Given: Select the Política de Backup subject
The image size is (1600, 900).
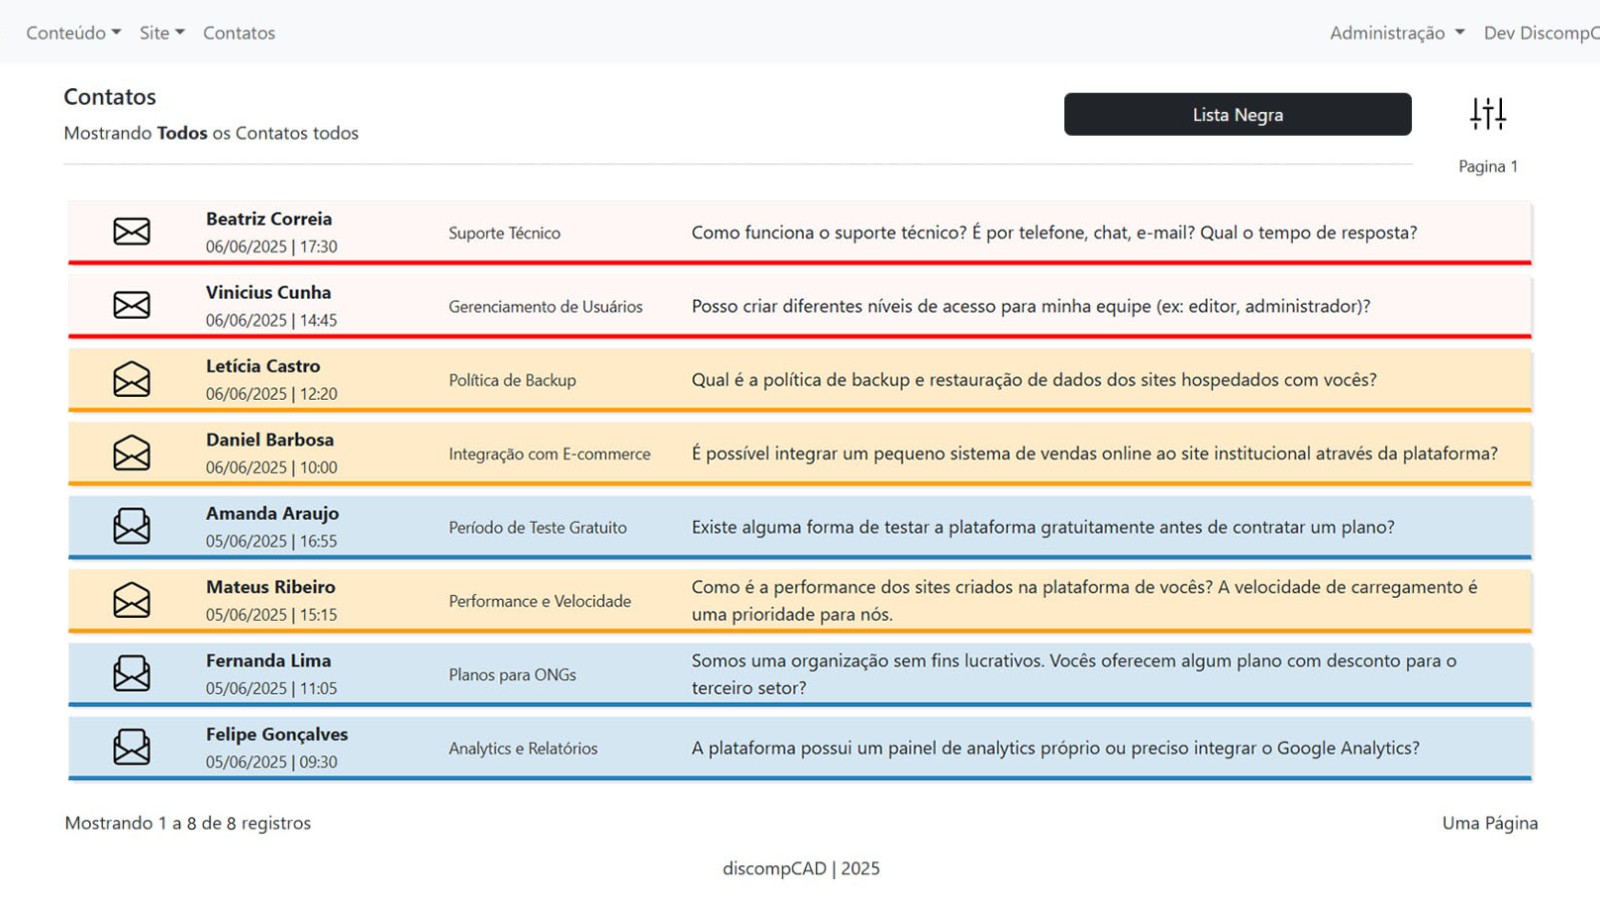Looking at the screenshot, I should [x=512, y=380].
